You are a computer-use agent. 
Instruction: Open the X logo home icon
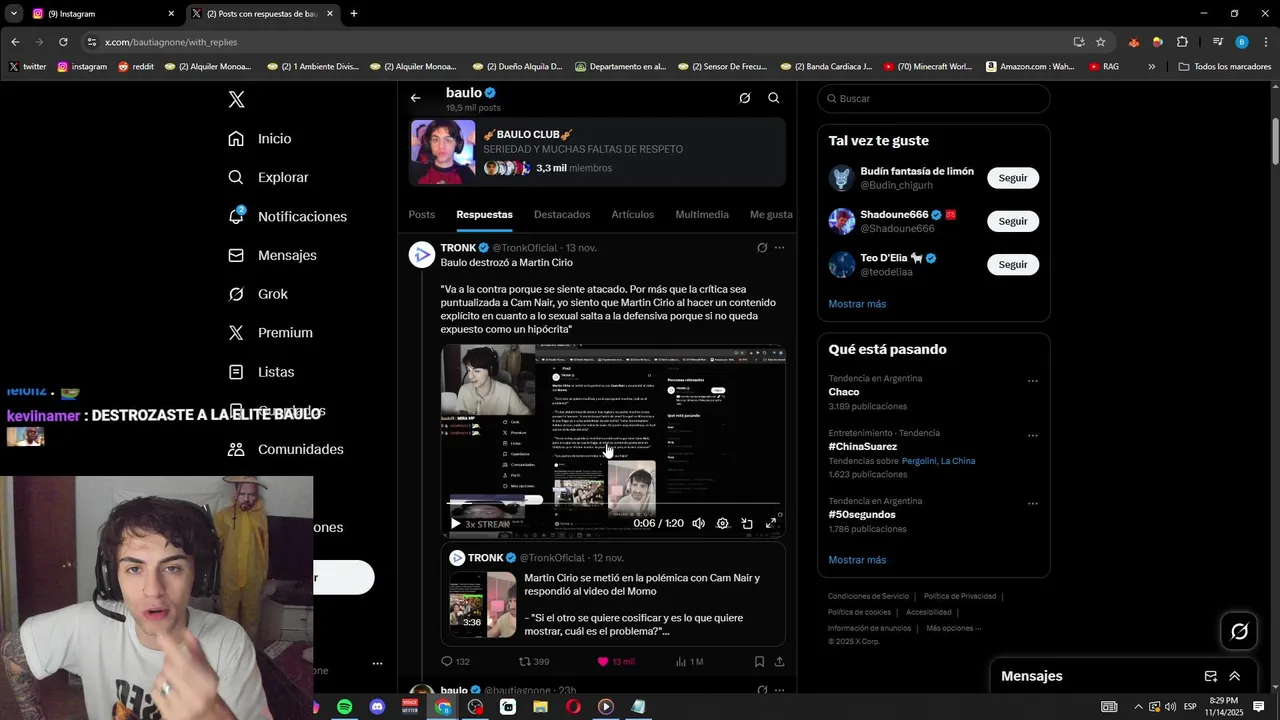coord(236,100)
